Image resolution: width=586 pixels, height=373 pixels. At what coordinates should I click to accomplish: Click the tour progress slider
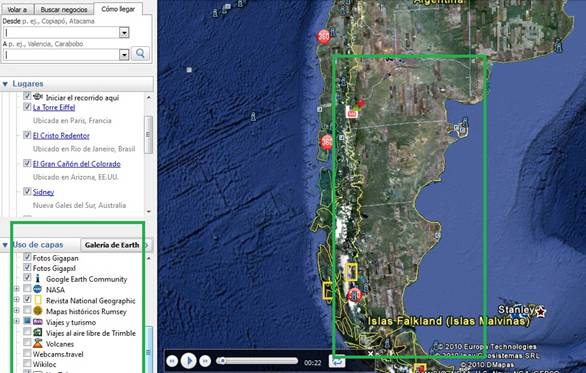pyautogui.click(x=257, y=361)
